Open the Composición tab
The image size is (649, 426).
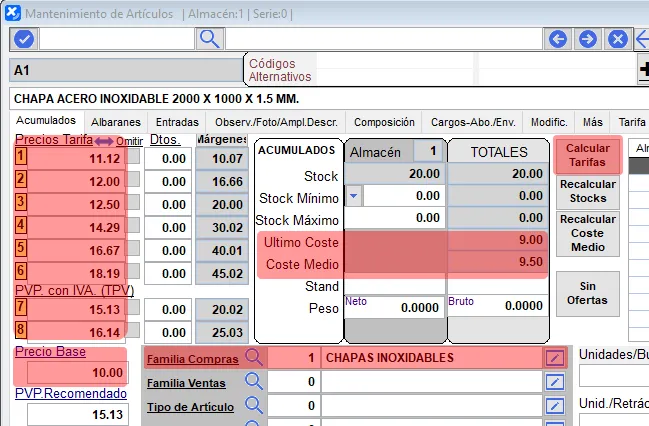click(x=384, y=121)
